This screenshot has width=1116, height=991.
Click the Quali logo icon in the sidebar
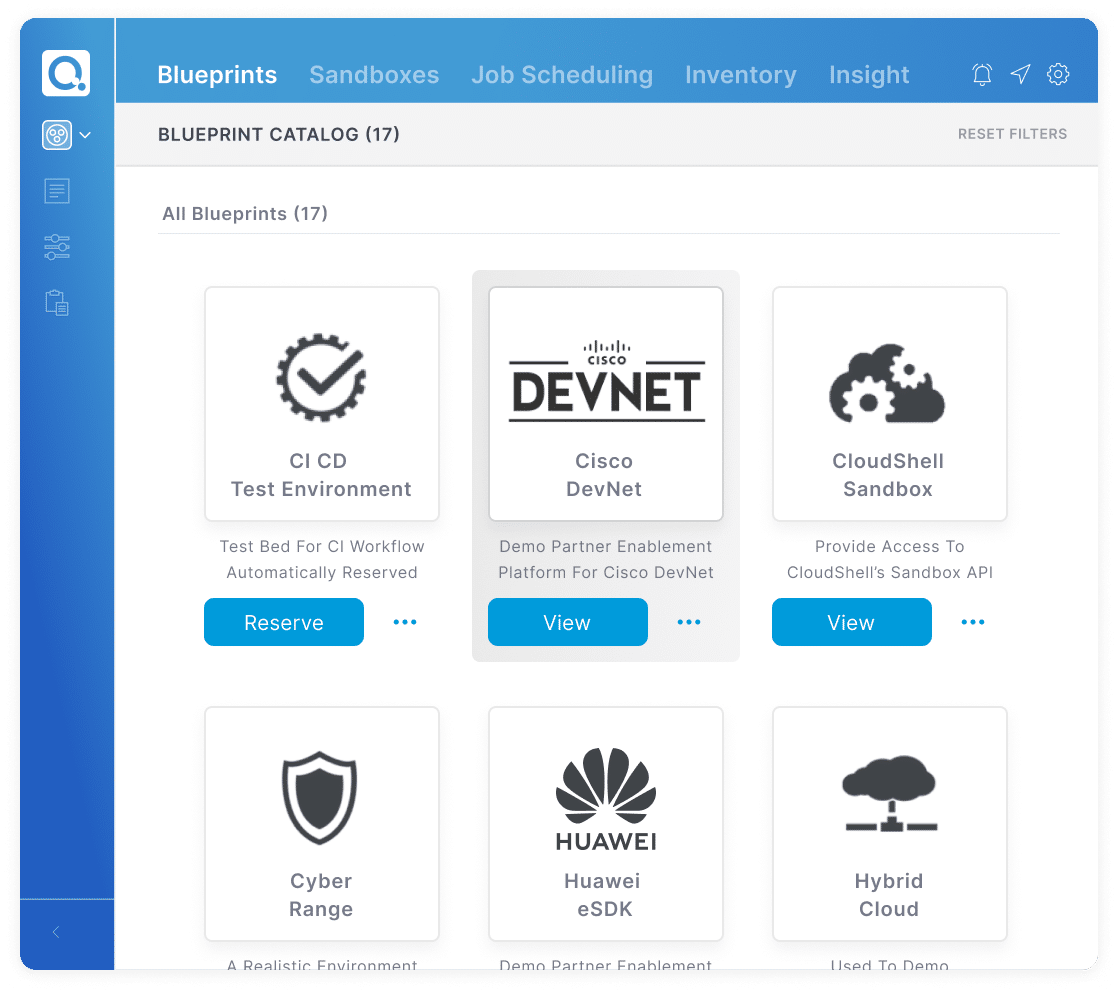[x=66, y=73]
